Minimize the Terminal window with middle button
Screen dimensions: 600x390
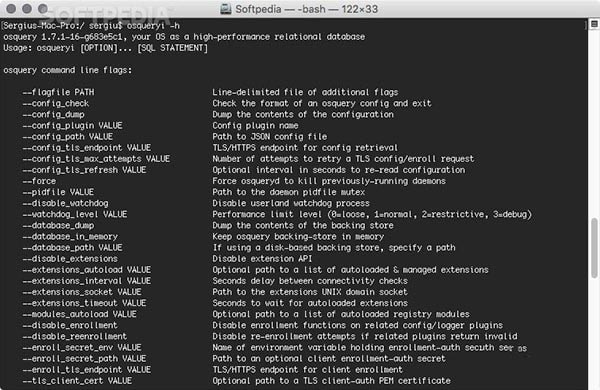[27, 8]
